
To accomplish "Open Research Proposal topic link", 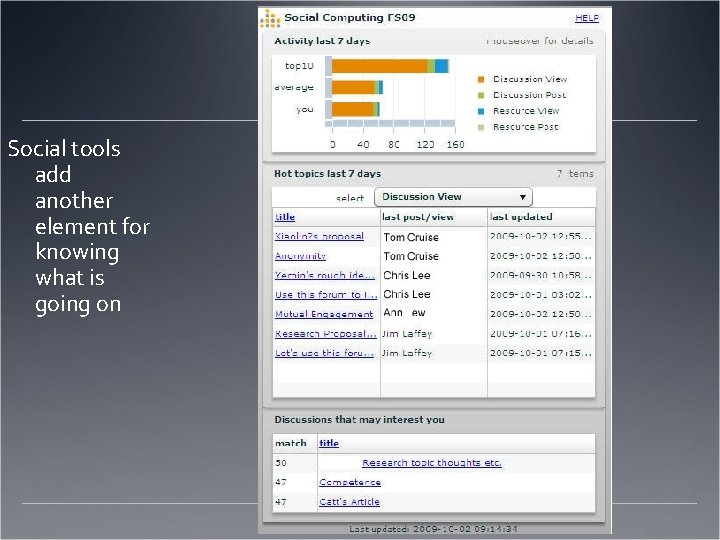I will [x=326, y=334].
